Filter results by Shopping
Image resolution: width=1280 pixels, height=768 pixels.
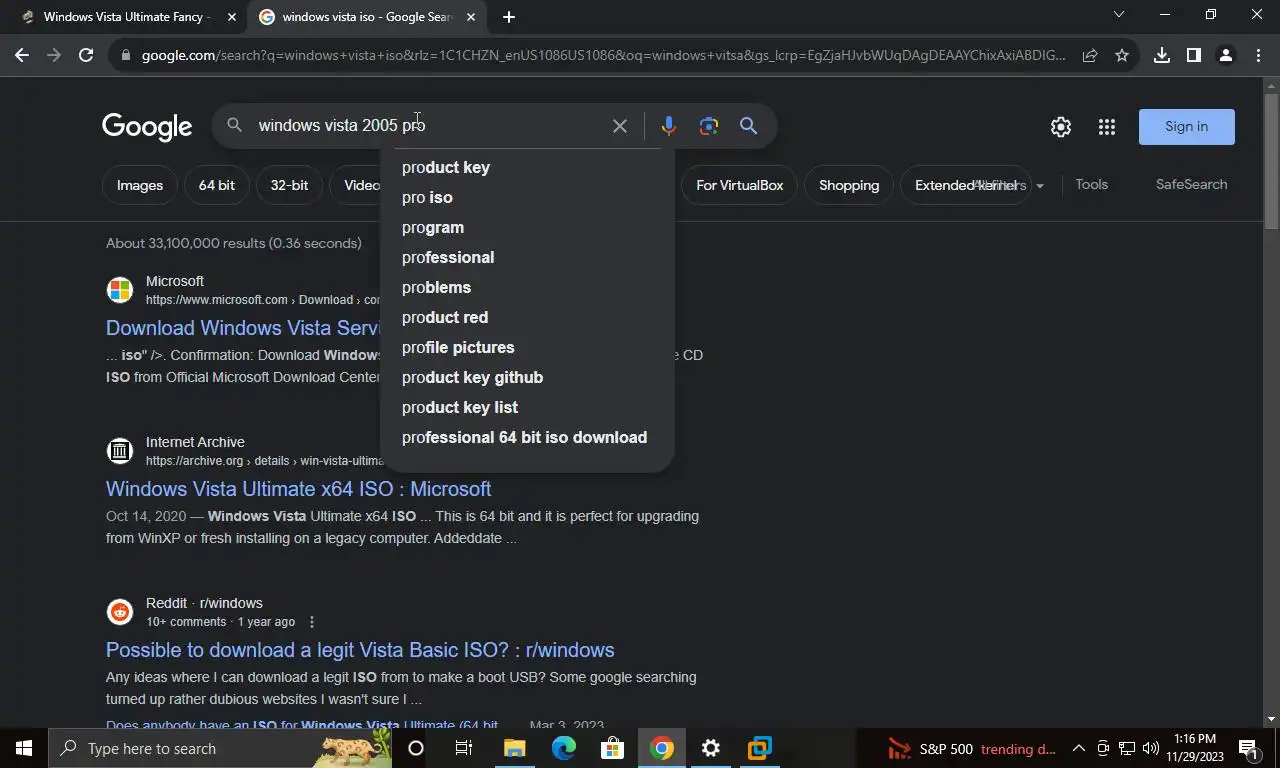849,185
